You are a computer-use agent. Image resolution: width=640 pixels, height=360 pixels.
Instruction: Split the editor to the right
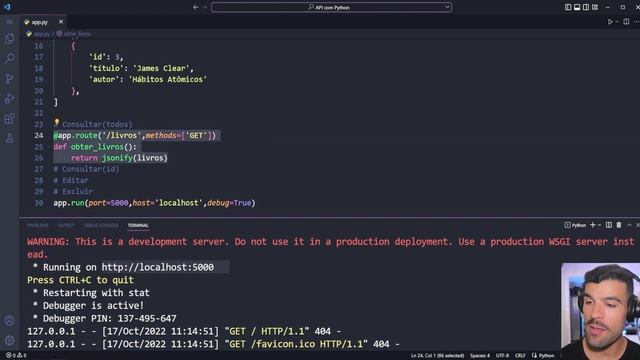[x=626, y=22]
